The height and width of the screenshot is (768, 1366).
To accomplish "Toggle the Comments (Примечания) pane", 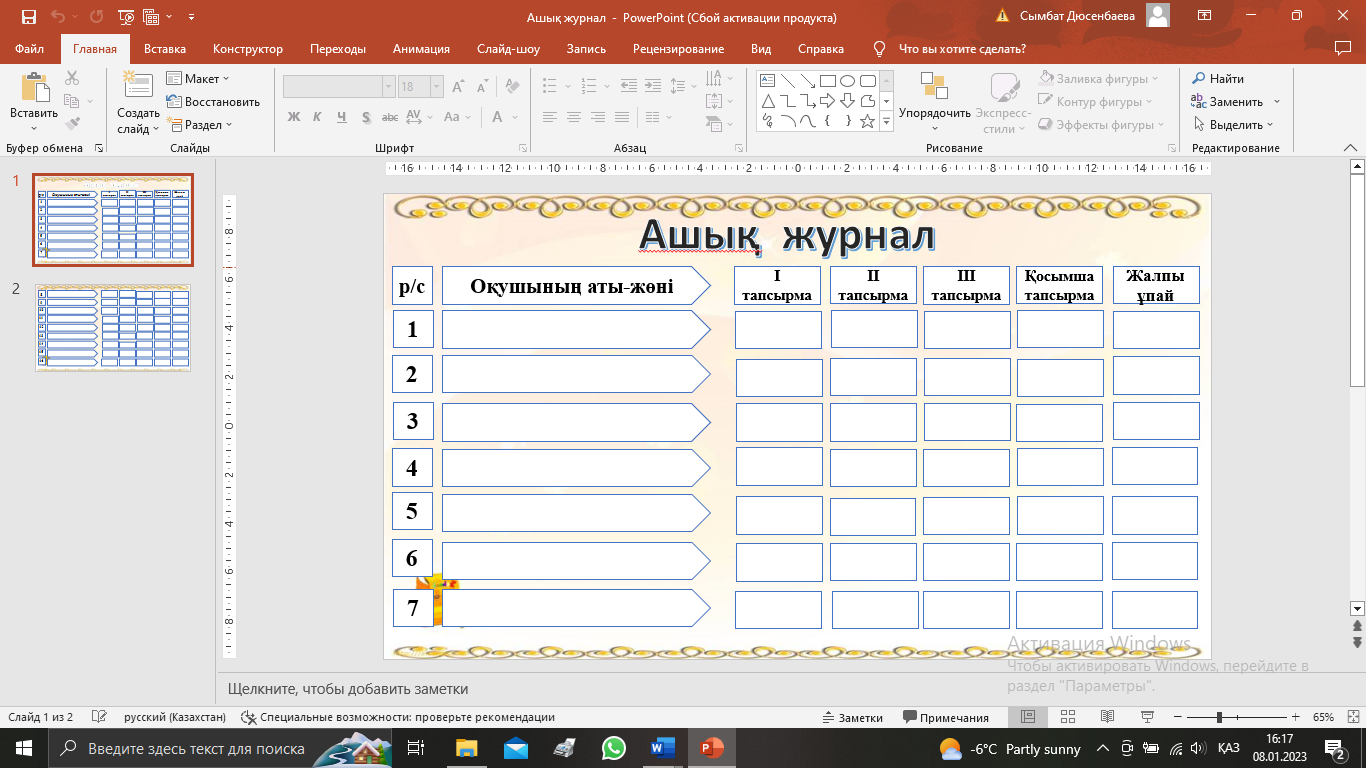I will [x=945, y=717].
